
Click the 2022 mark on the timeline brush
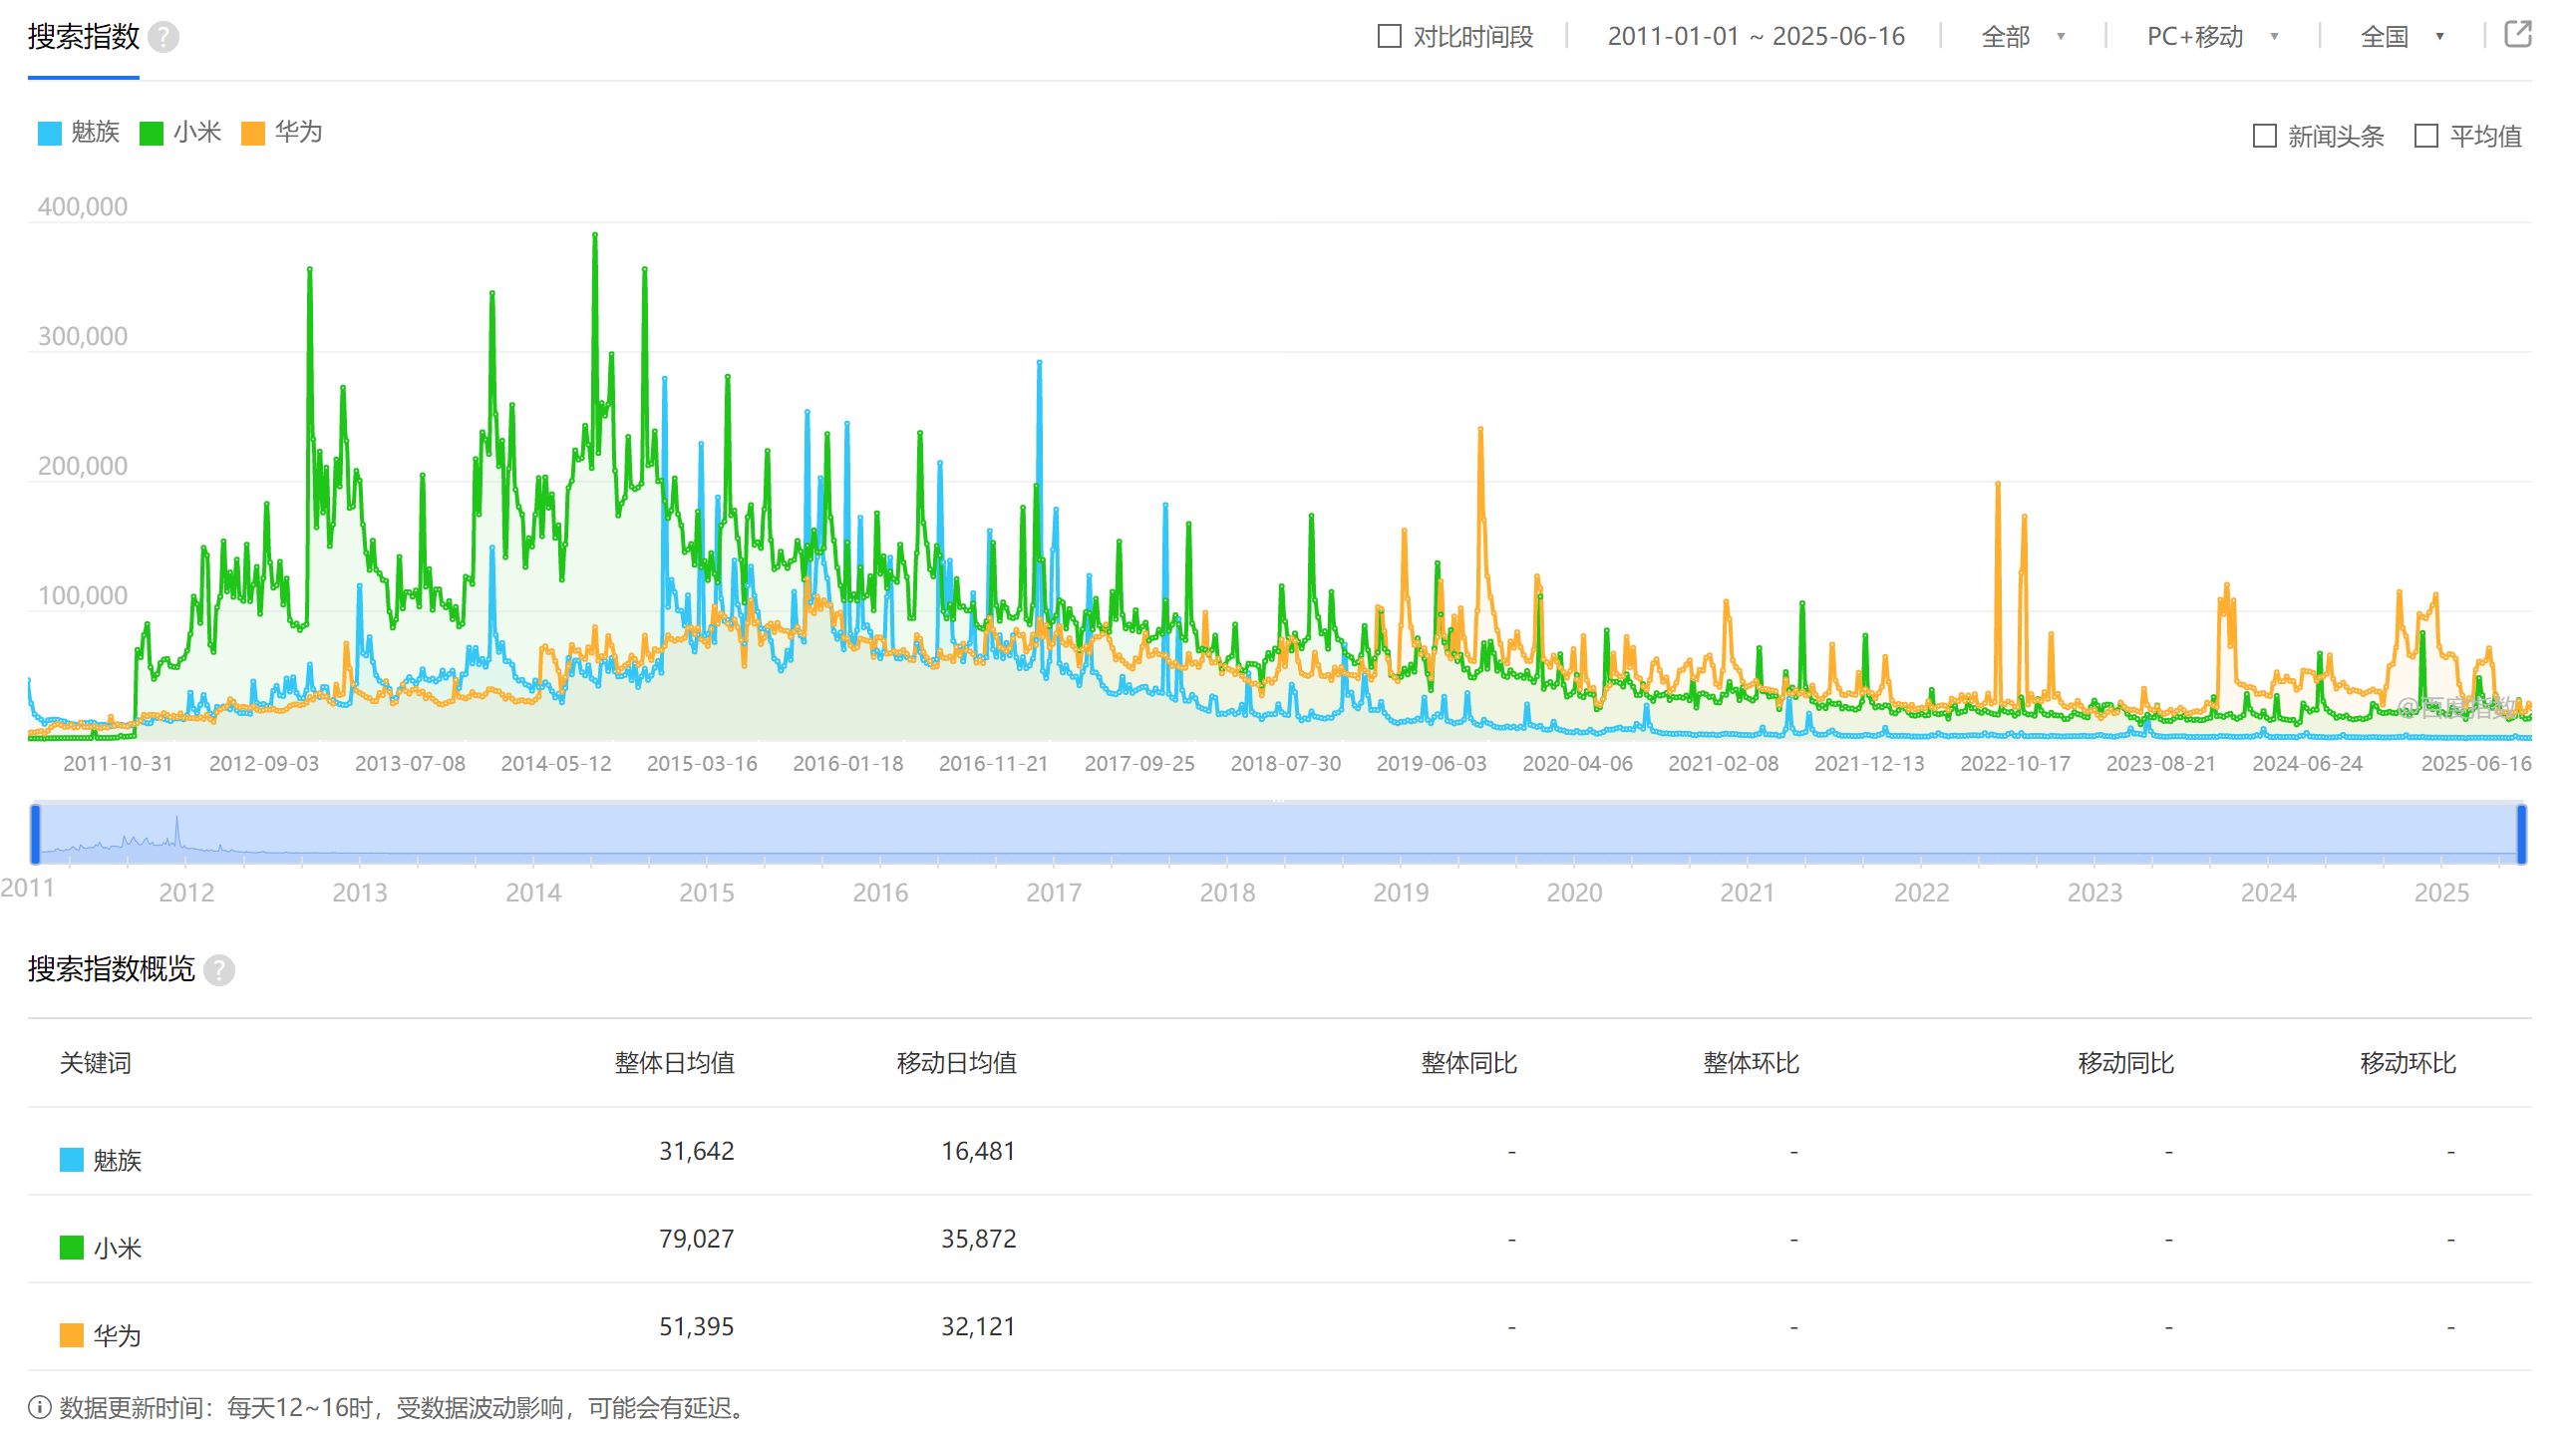coord(1921,892)
